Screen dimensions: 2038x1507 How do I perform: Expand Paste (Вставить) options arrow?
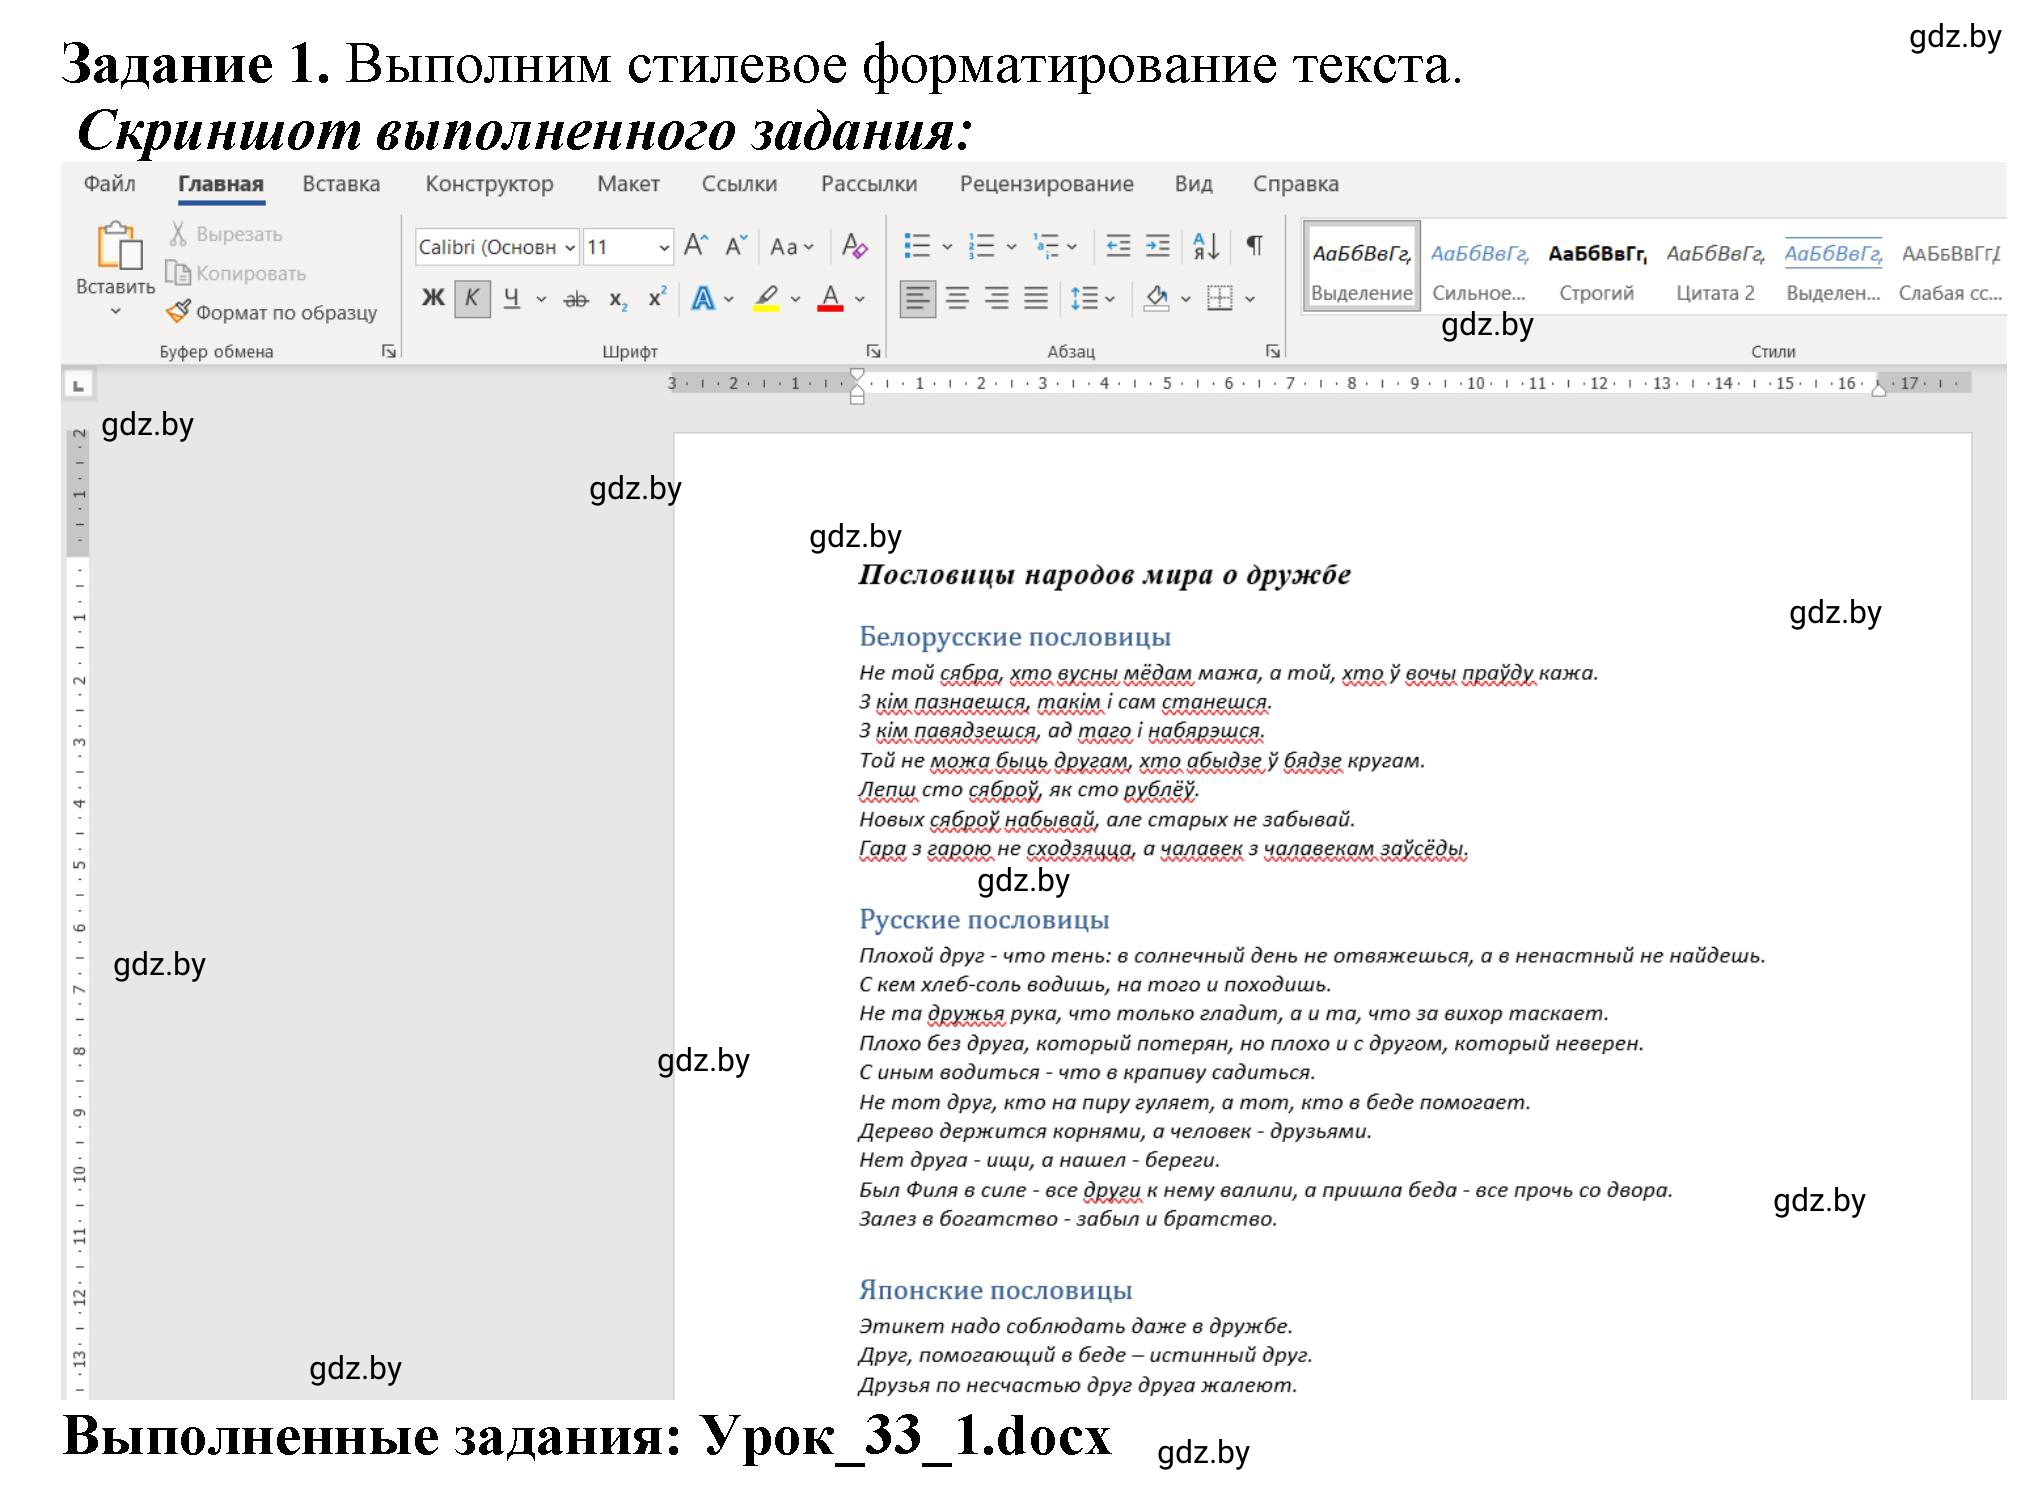click(x=116, y=312)
